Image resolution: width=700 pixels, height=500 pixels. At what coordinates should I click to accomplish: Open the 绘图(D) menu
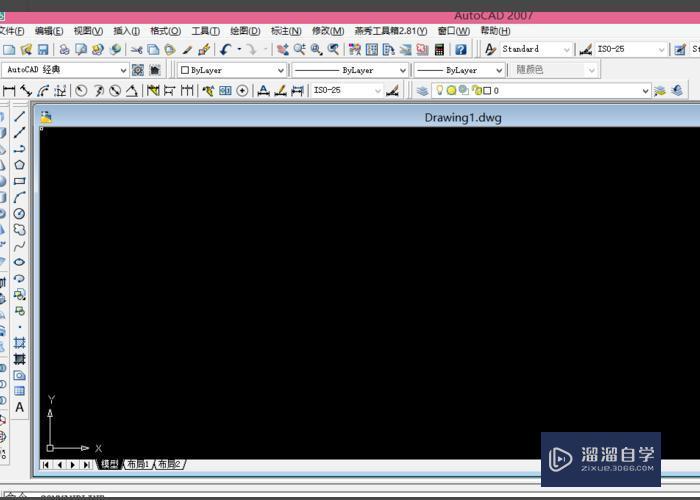(246, 31)
